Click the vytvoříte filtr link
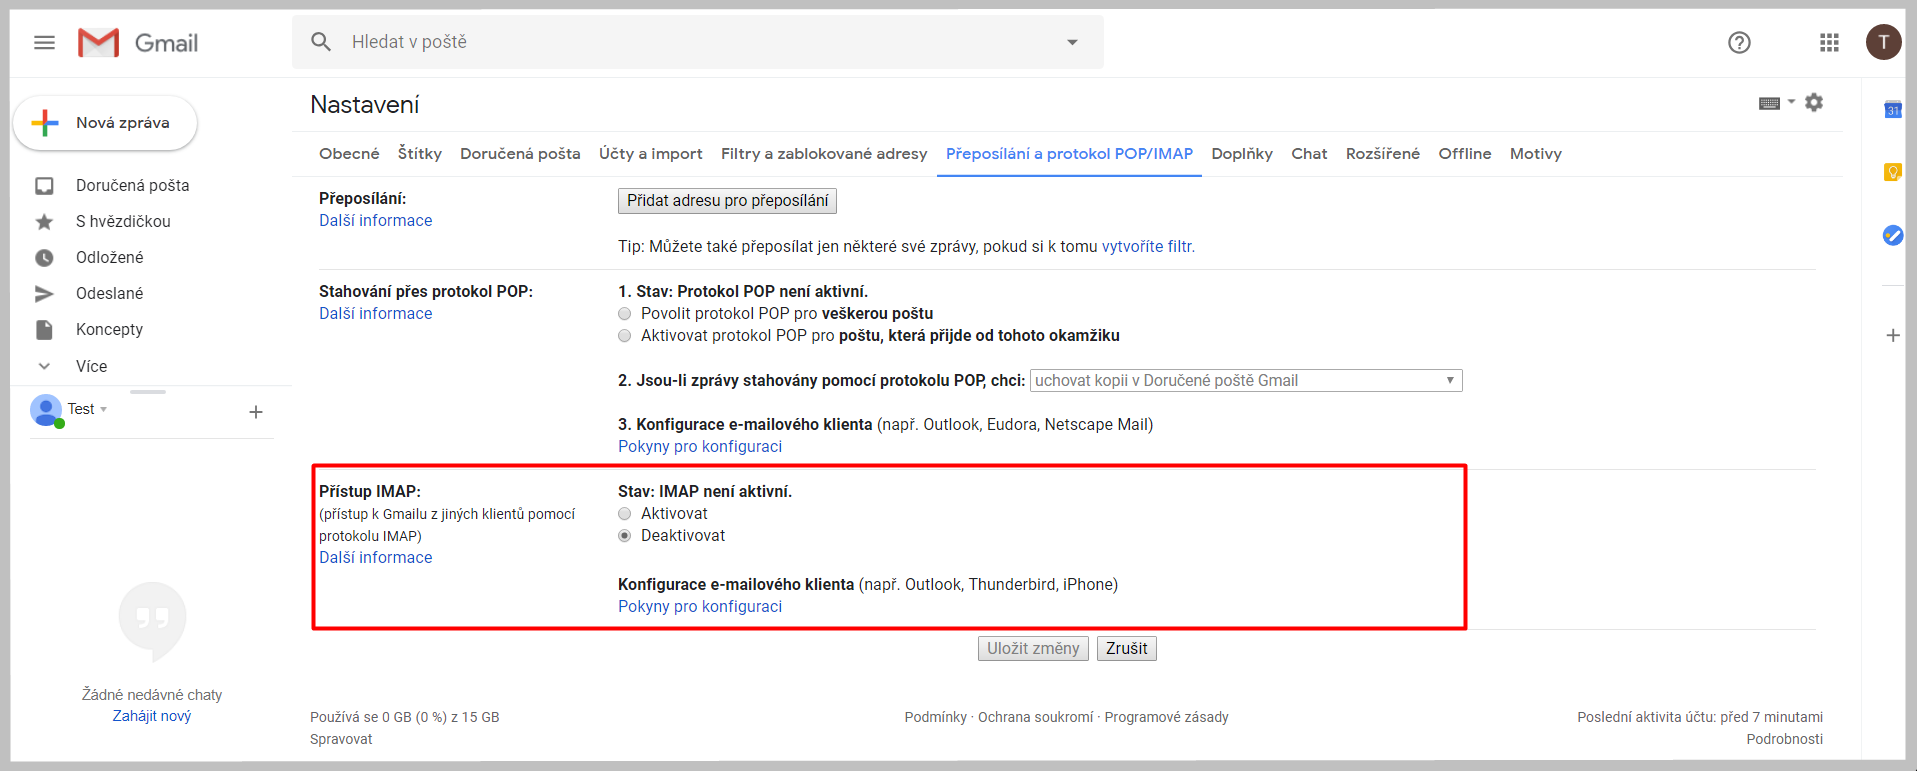Screen dimensions: 1917x771 [1147, 247]
